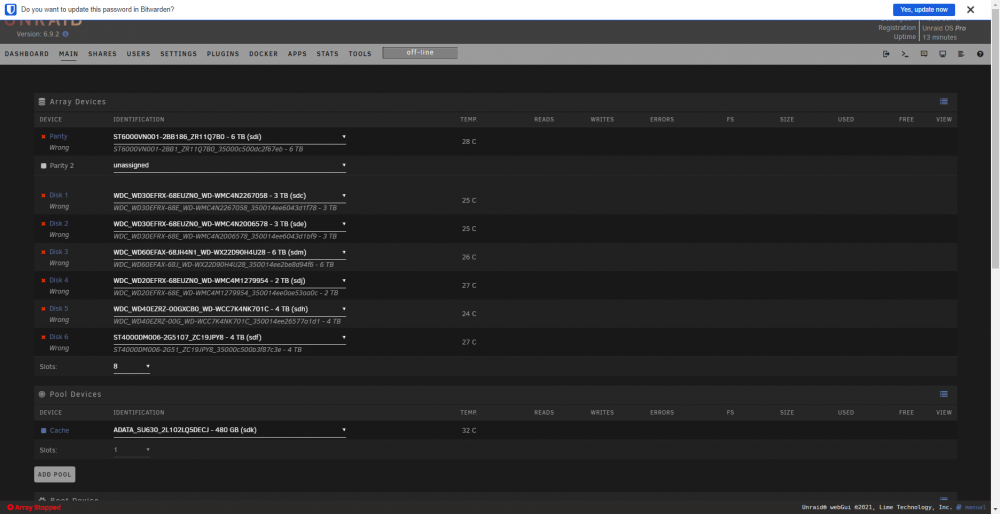Click the red X status icon beside Parity
Viewport: 1000px width, 514px height.
coord(43,136)
